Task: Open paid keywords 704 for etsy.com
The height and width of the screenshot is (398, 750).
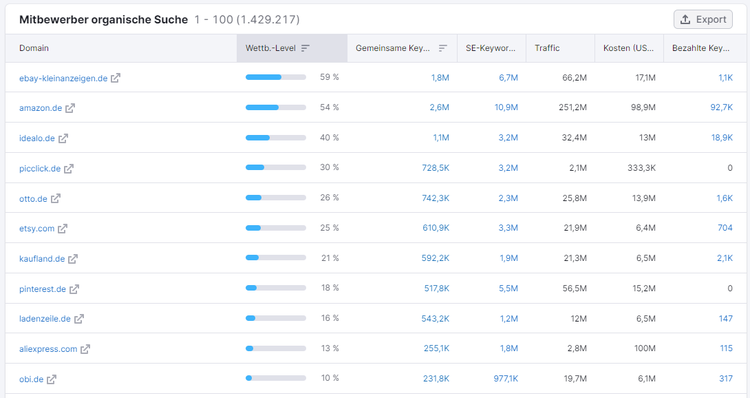Action: point(725,228)
